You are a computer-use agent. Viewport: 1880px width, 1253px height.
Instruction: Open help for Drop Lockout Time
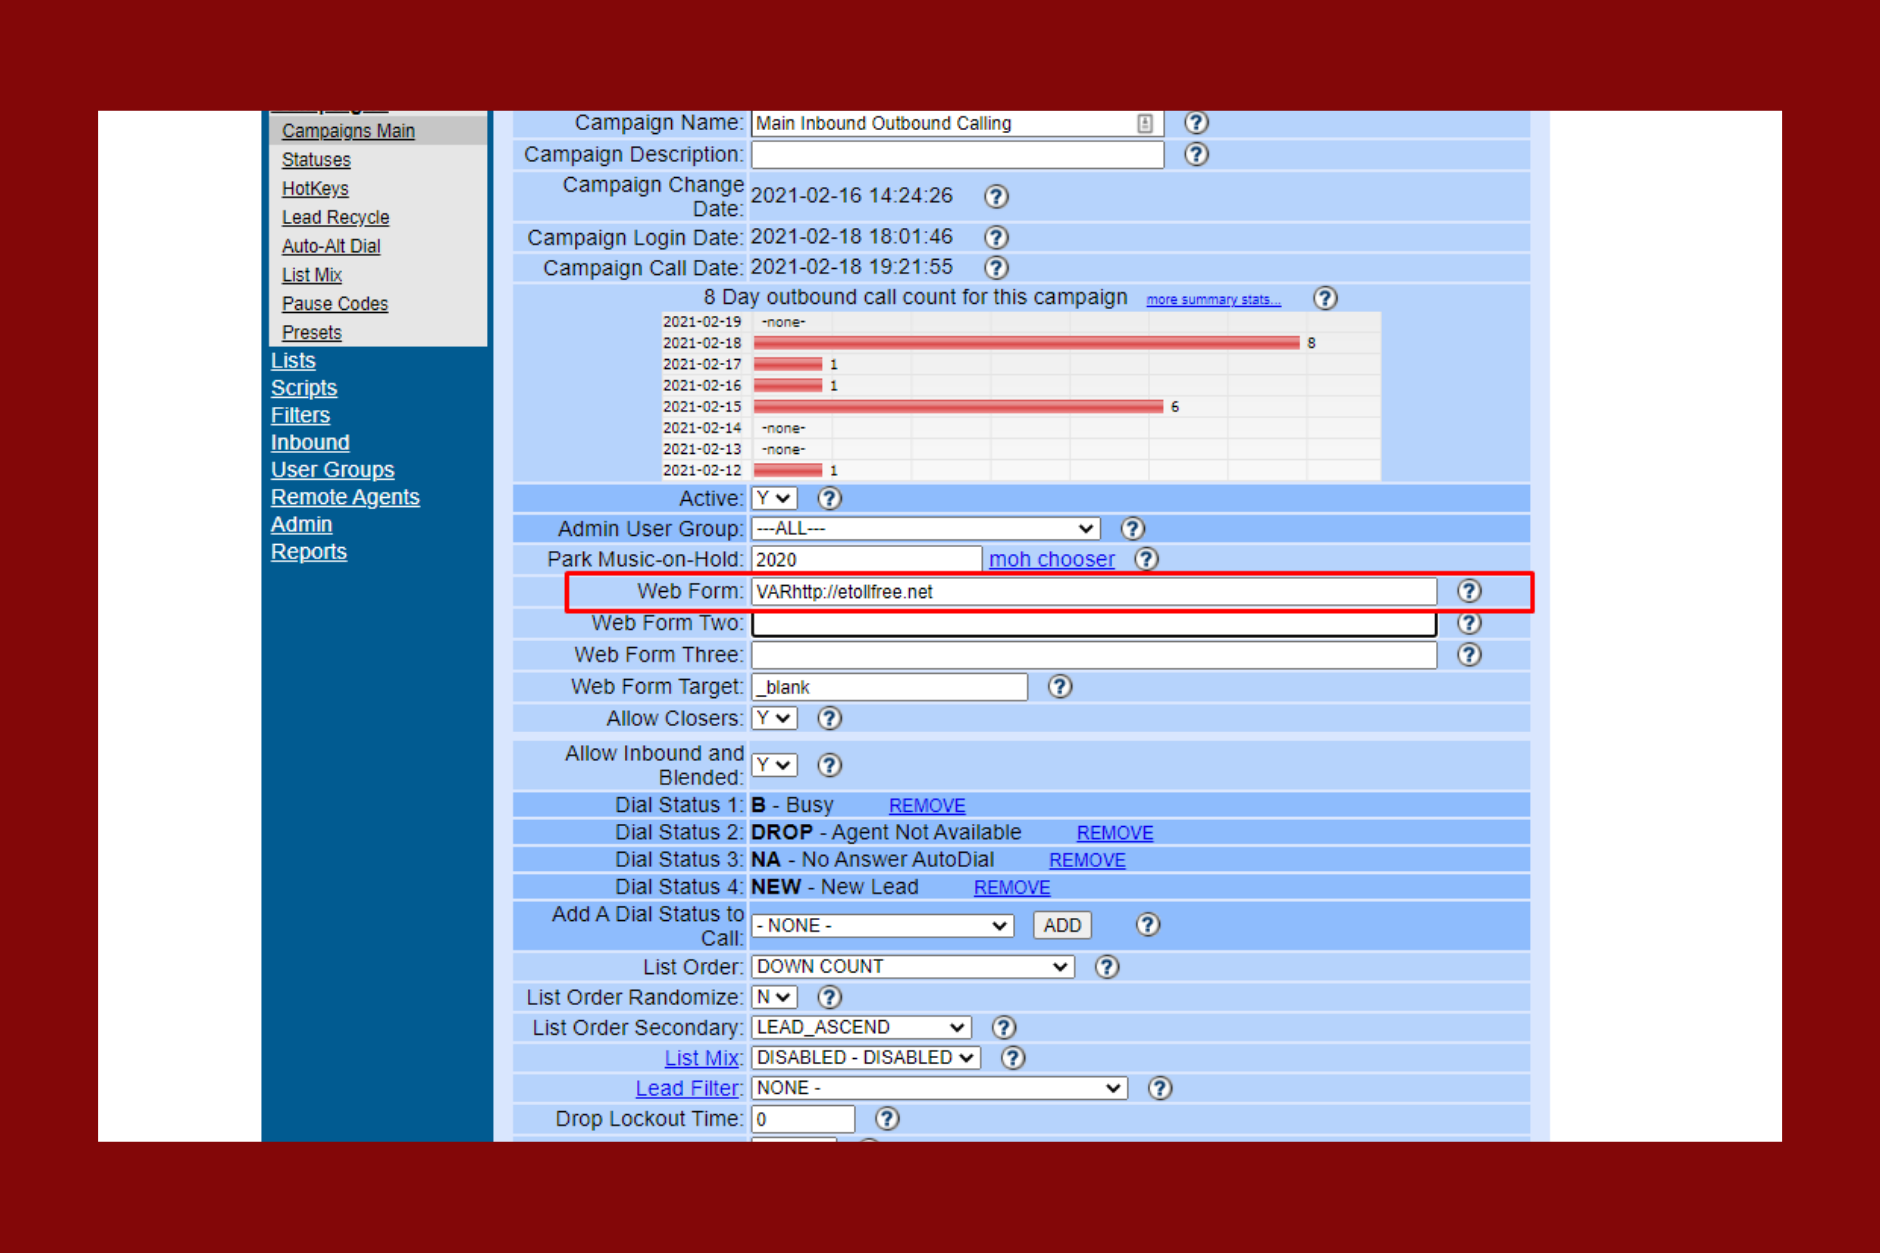(887, 1119)
